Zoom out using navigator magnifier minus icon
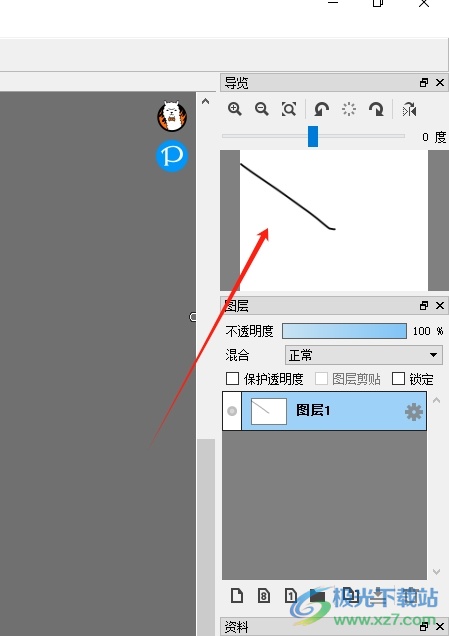 [262, 109]
